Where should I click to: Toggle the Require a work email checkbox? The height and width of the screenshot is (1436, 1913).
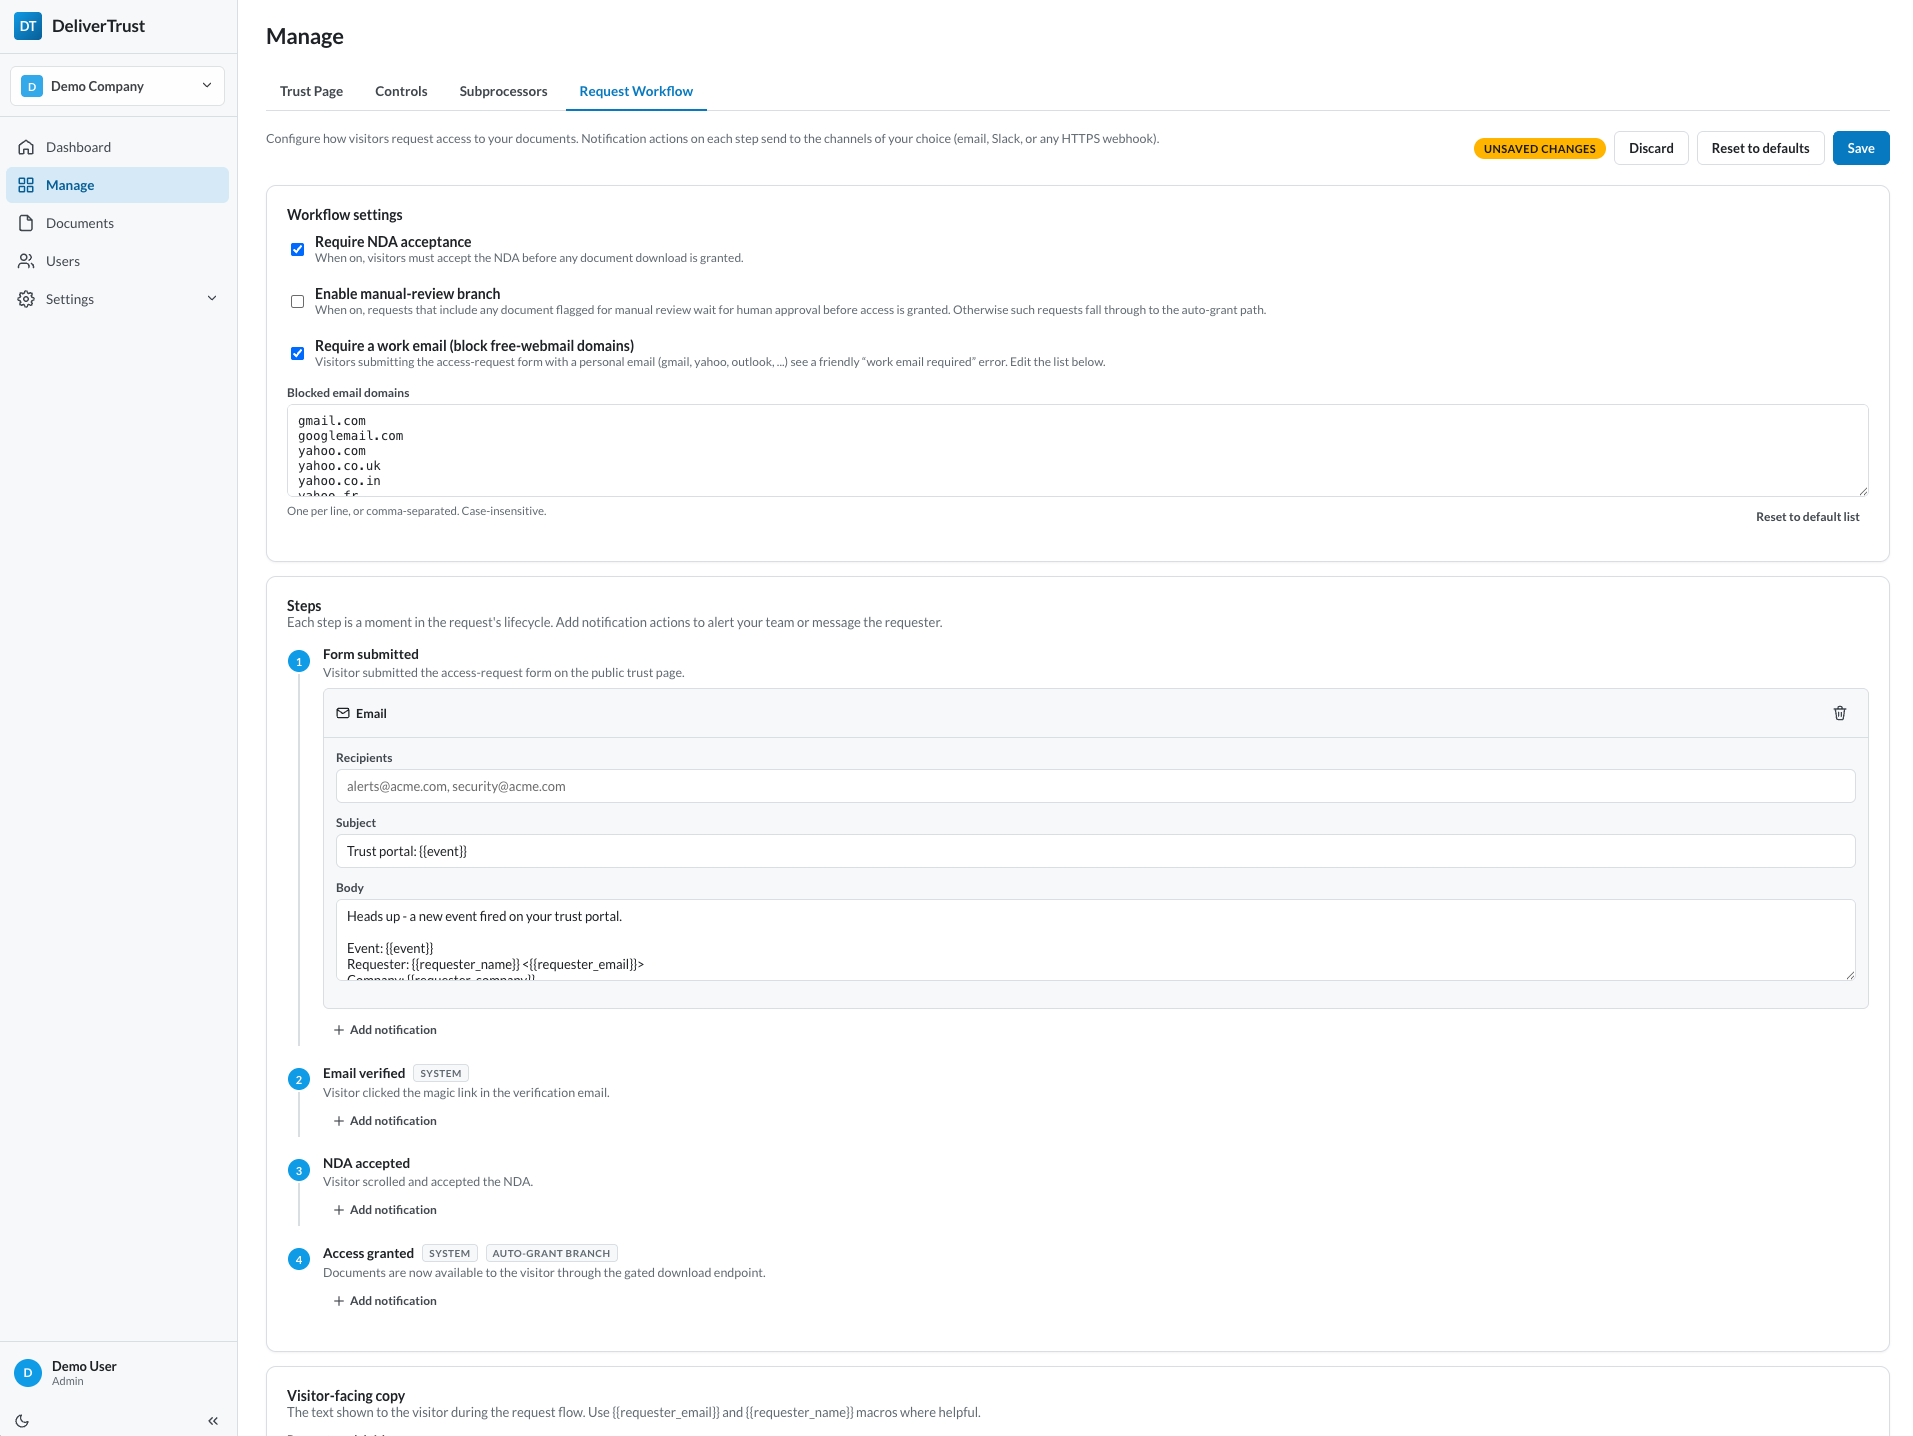tap(297, 353)
